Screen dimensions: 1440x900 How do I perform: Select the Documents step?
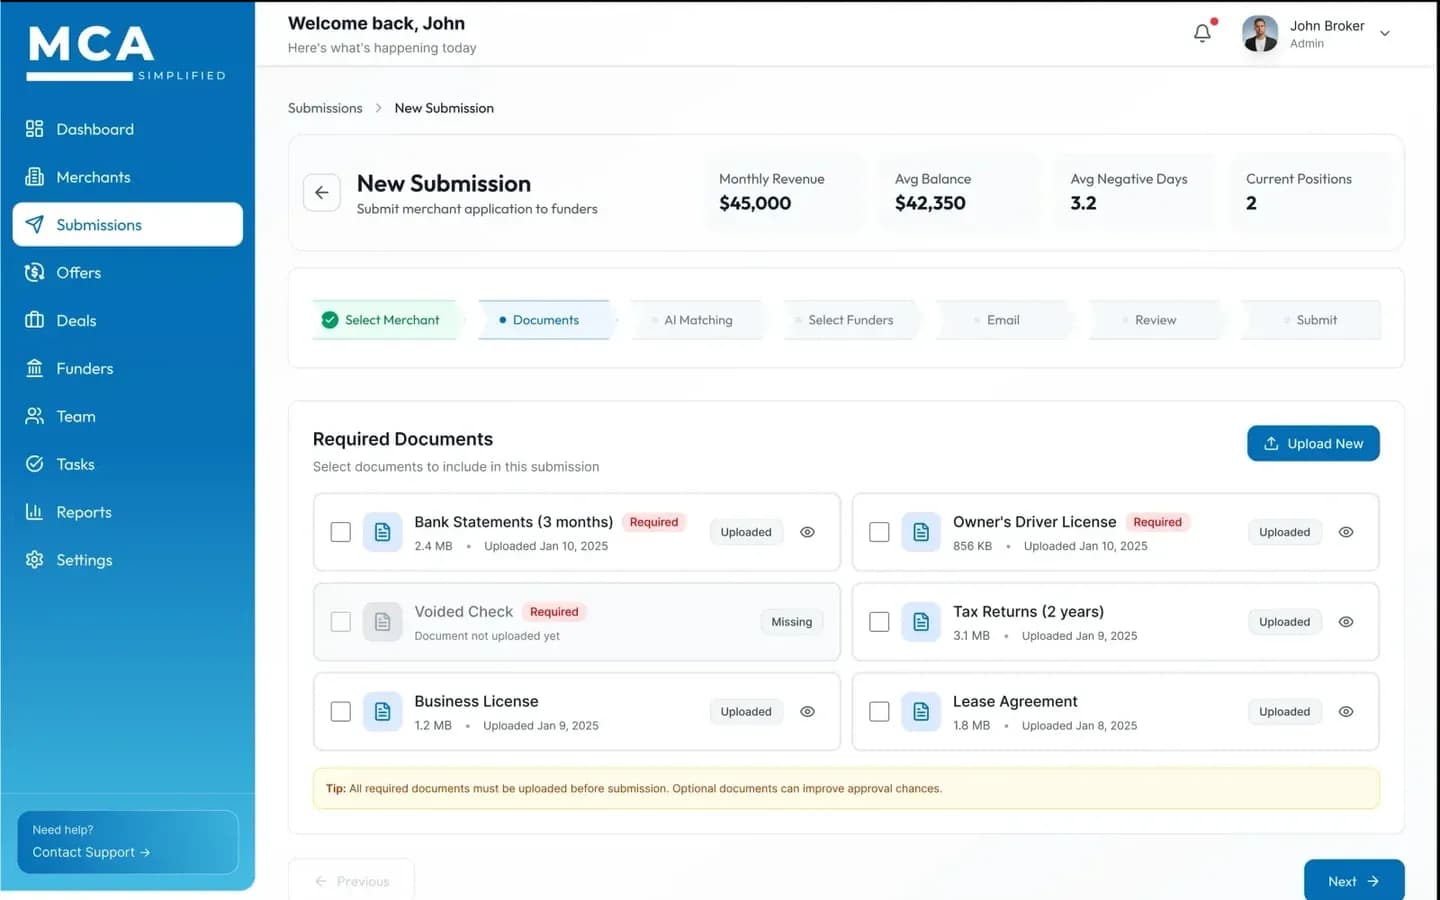[x=545, y=320]
